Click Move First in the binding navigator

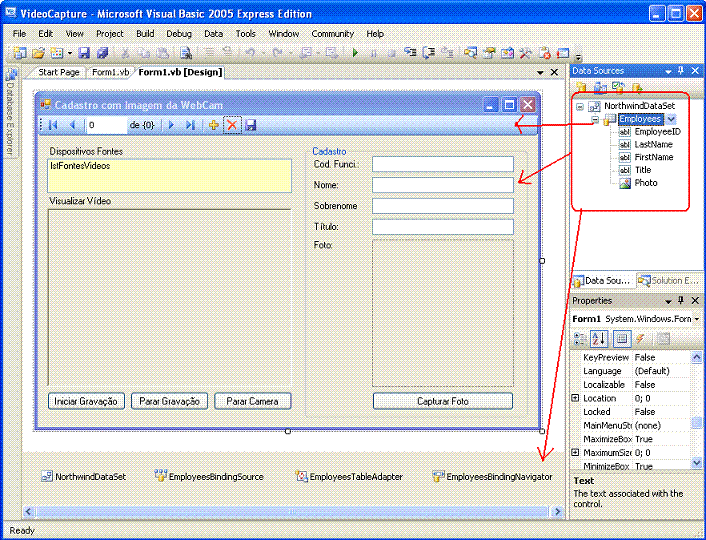tap(53, 125)
